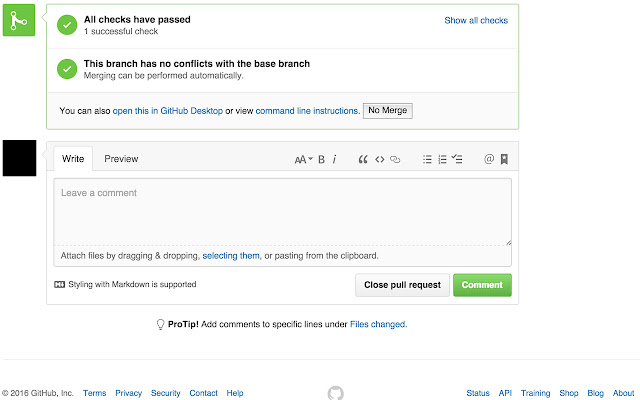640x400 pixels.
Task: Insert code formatting
Action: [379, 159]
